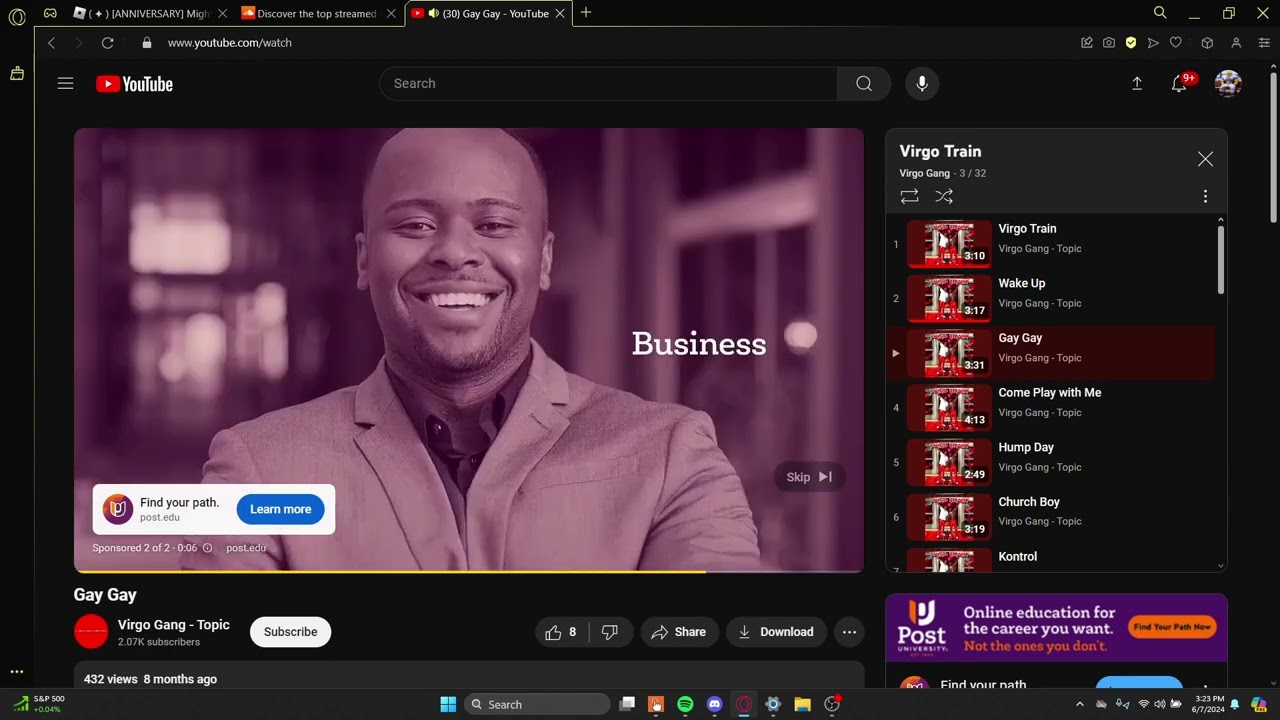
Task: Open the notifications bell
Action: [x=1180, y=84]
